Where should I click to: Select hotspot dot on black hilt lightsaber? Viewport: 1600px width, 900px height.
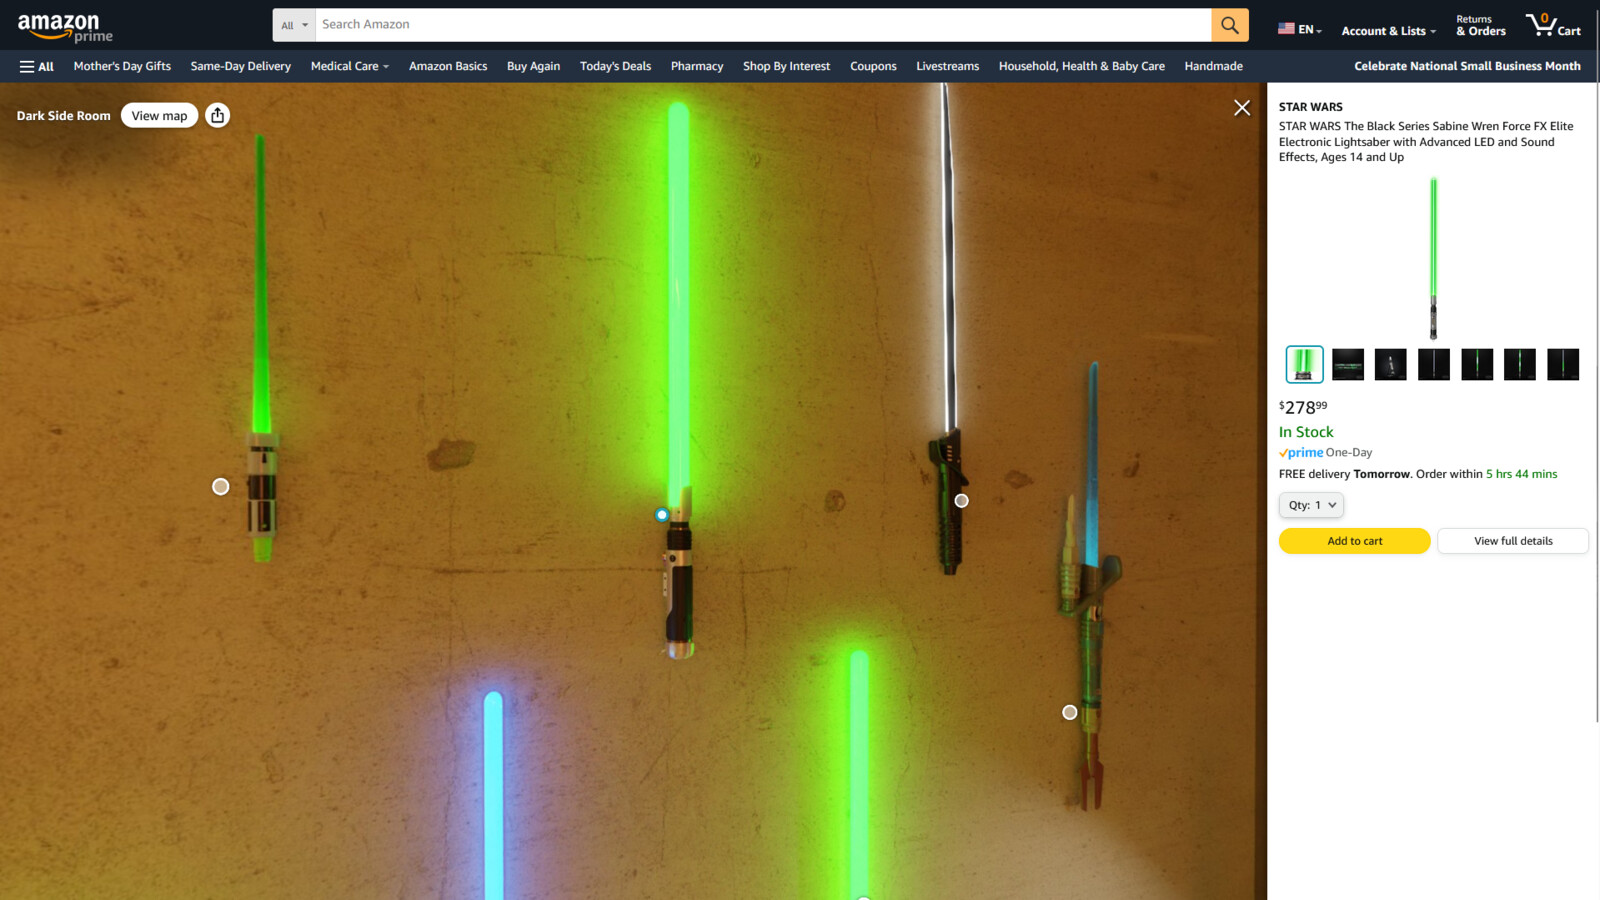pyautogui.click(x=962, y=501)
